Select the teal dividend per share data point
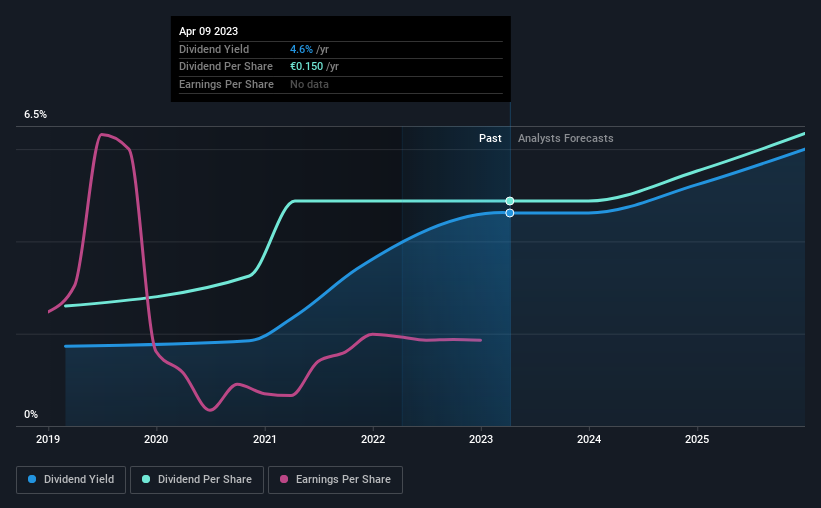 click(x=509, y=201)
